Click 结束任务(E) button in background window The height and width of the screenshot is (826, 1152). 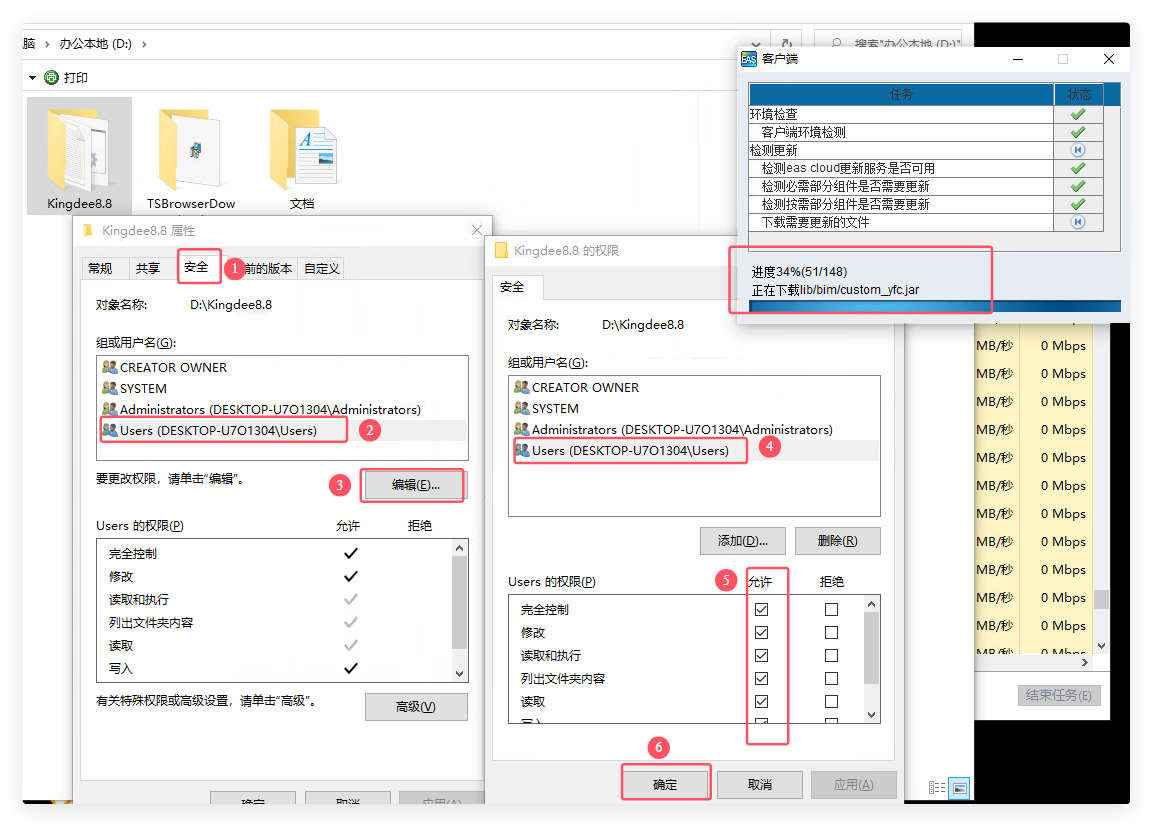1059,695
